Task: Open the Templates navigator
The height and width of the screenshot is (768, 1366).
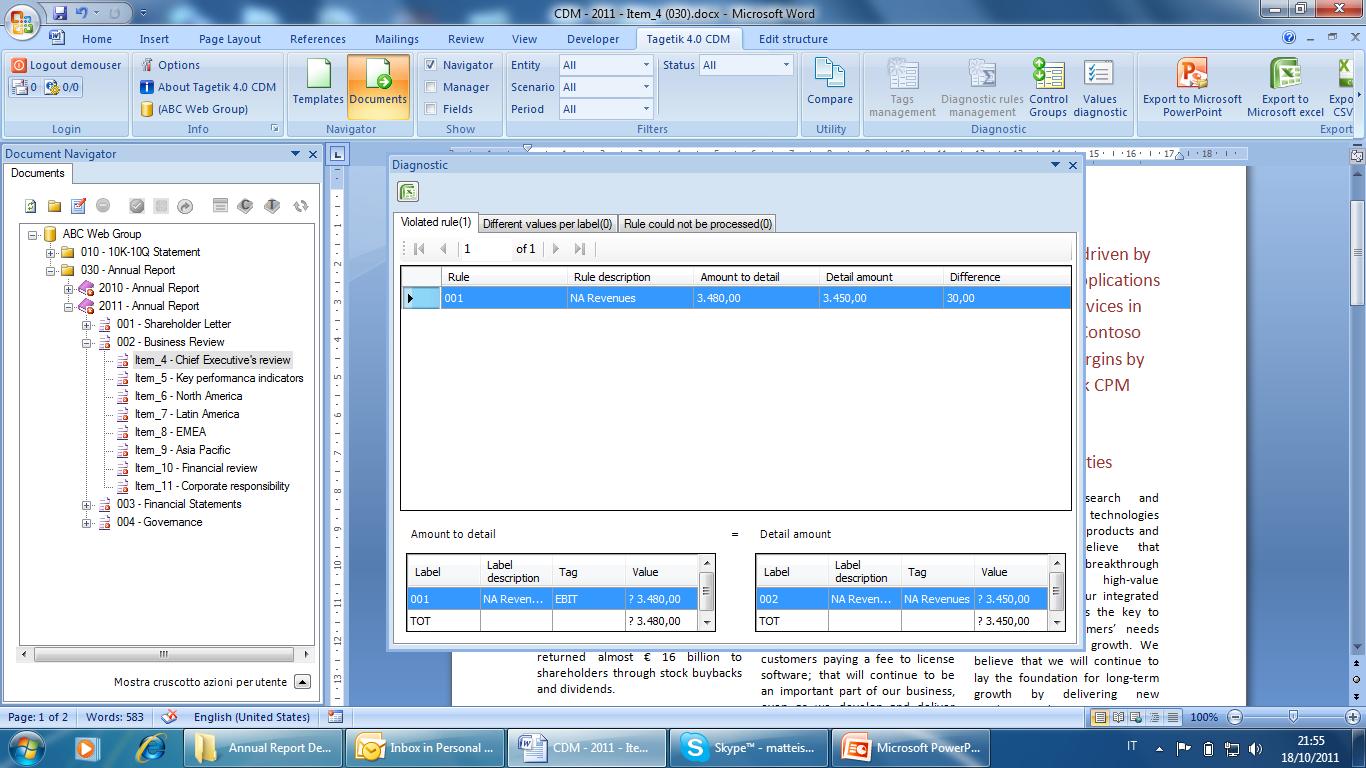Action: (x=318, y=81)
